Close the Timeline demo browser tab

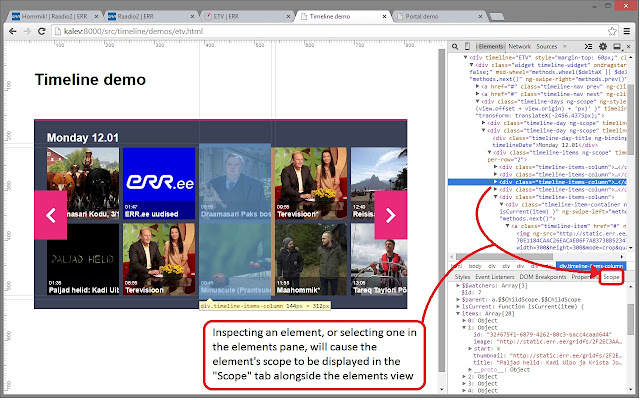pos(384,16)
